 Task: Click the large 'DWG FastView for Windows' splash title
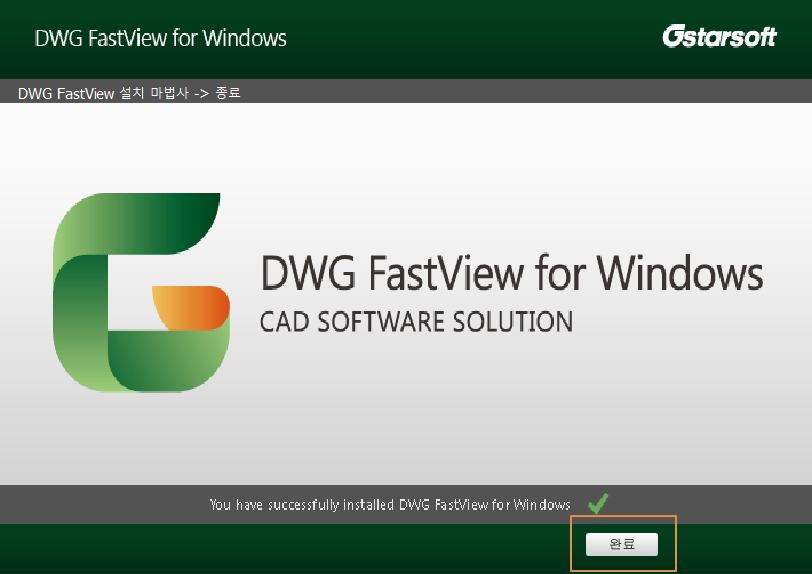coord(512,272)
